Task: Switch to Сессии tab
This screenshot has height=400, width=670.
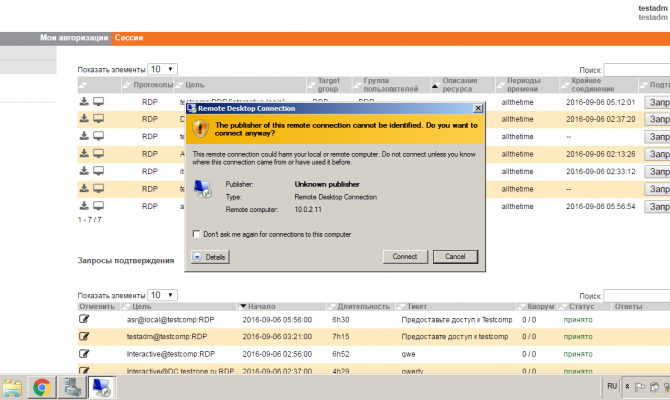Action: pos(129,38)
